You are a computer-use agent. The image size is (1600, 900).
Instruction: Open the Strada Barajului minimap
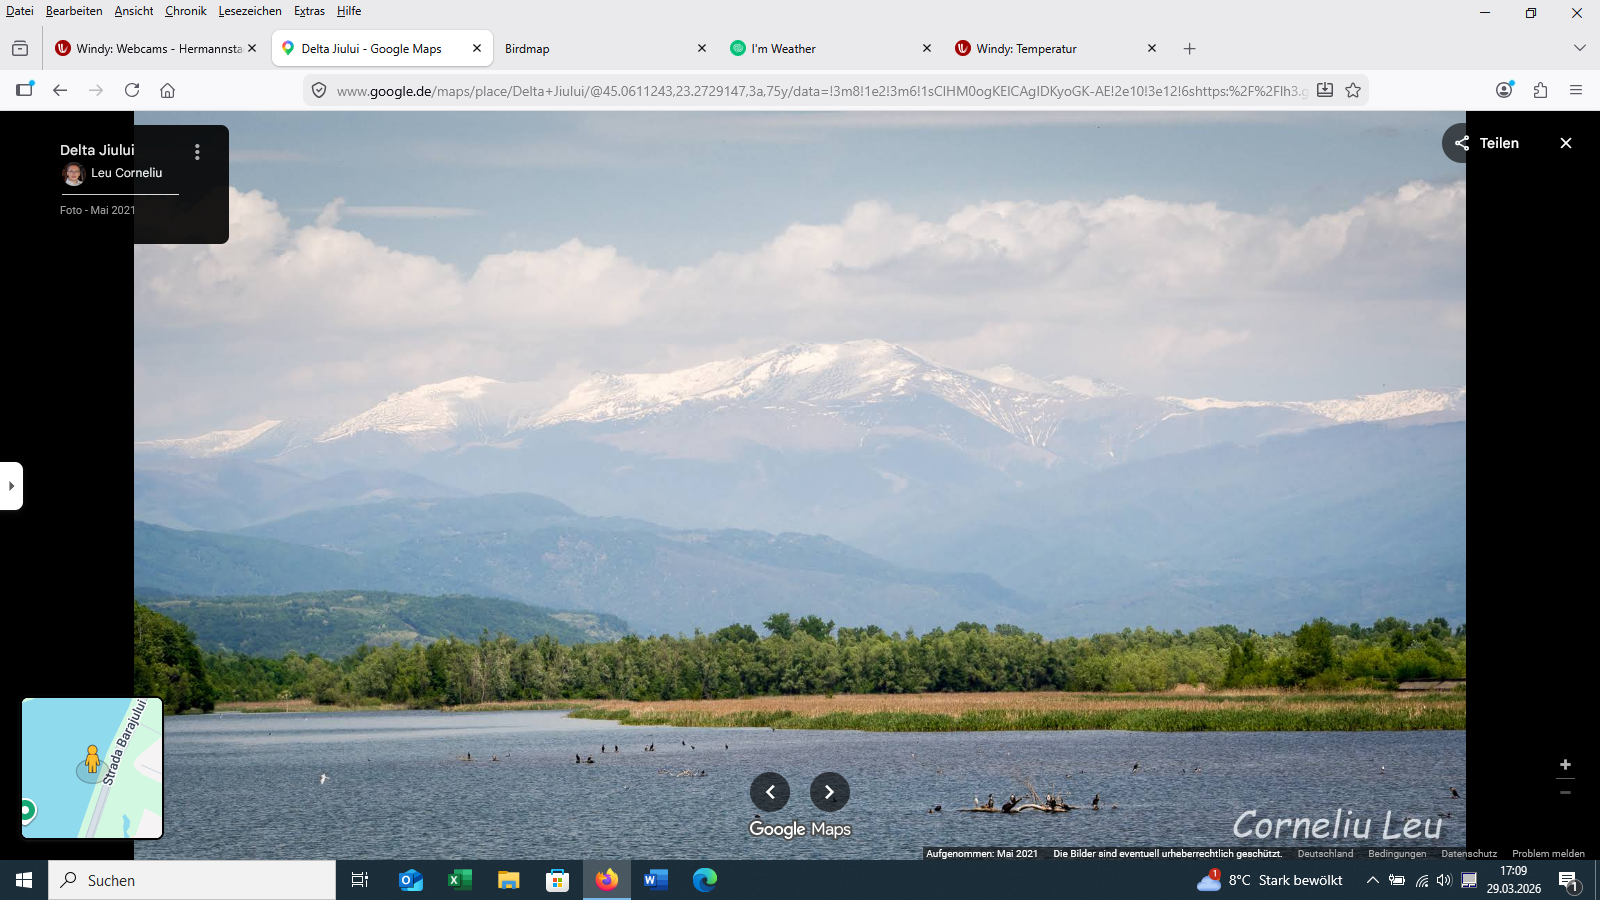tap(92, 768)
